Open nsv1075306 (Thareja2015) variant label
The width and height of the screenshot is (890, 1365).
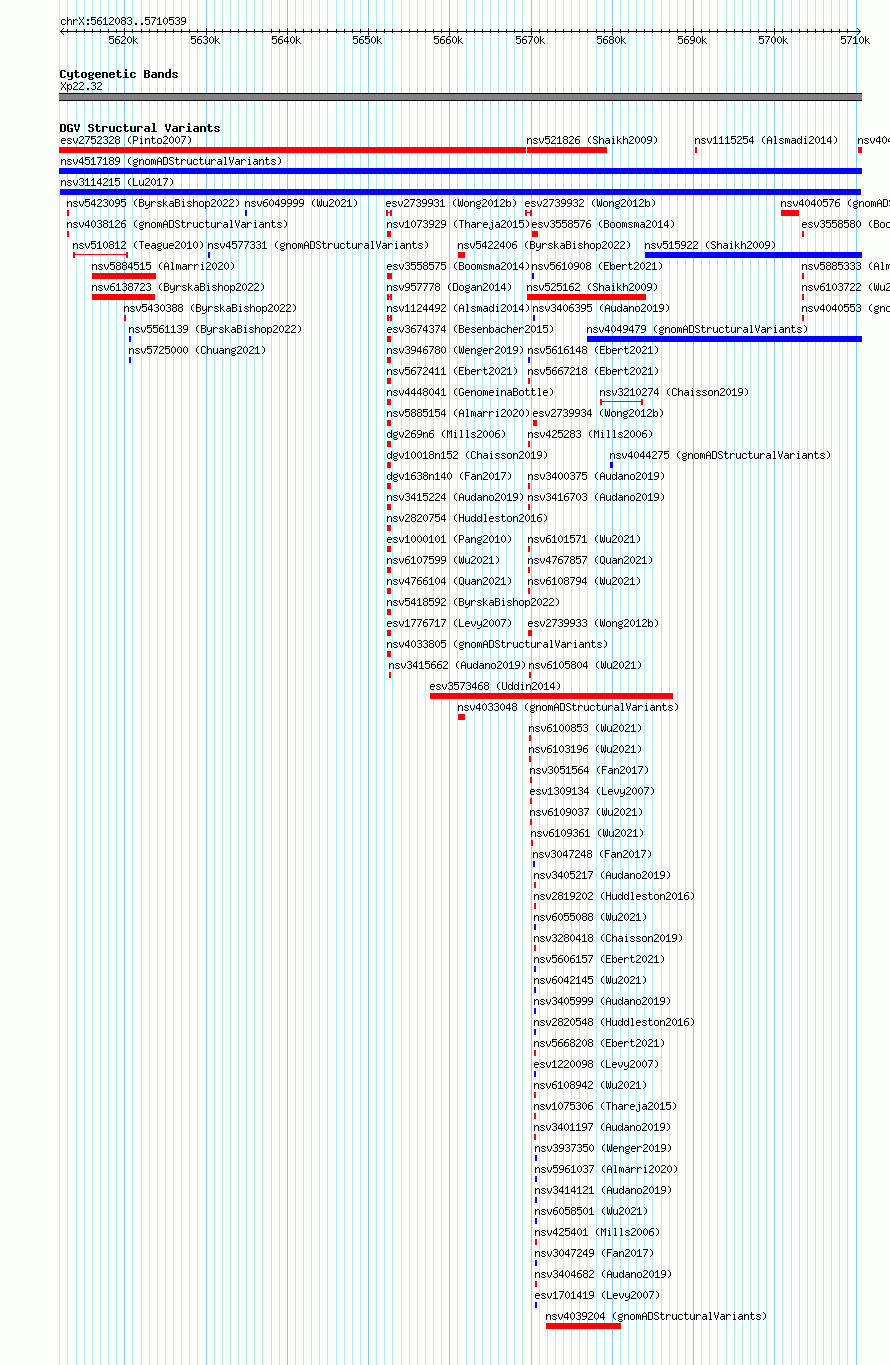tap(605, 1106)
